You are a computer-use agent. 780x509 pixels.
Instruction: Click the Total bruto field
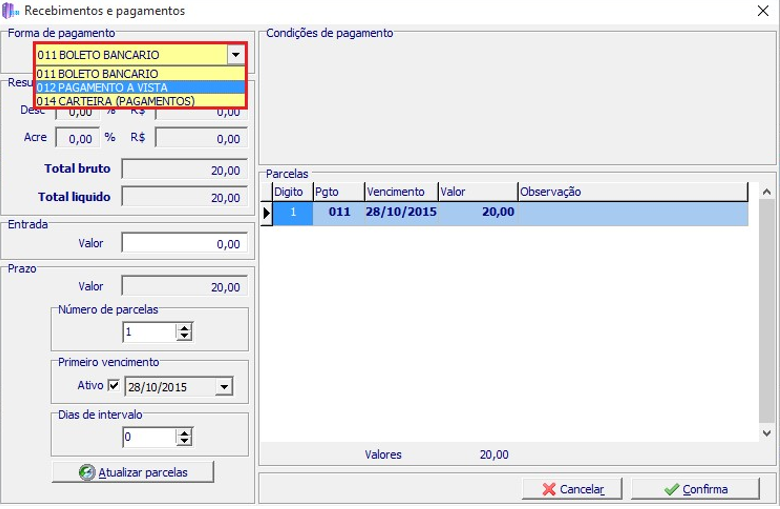(185, 170)
